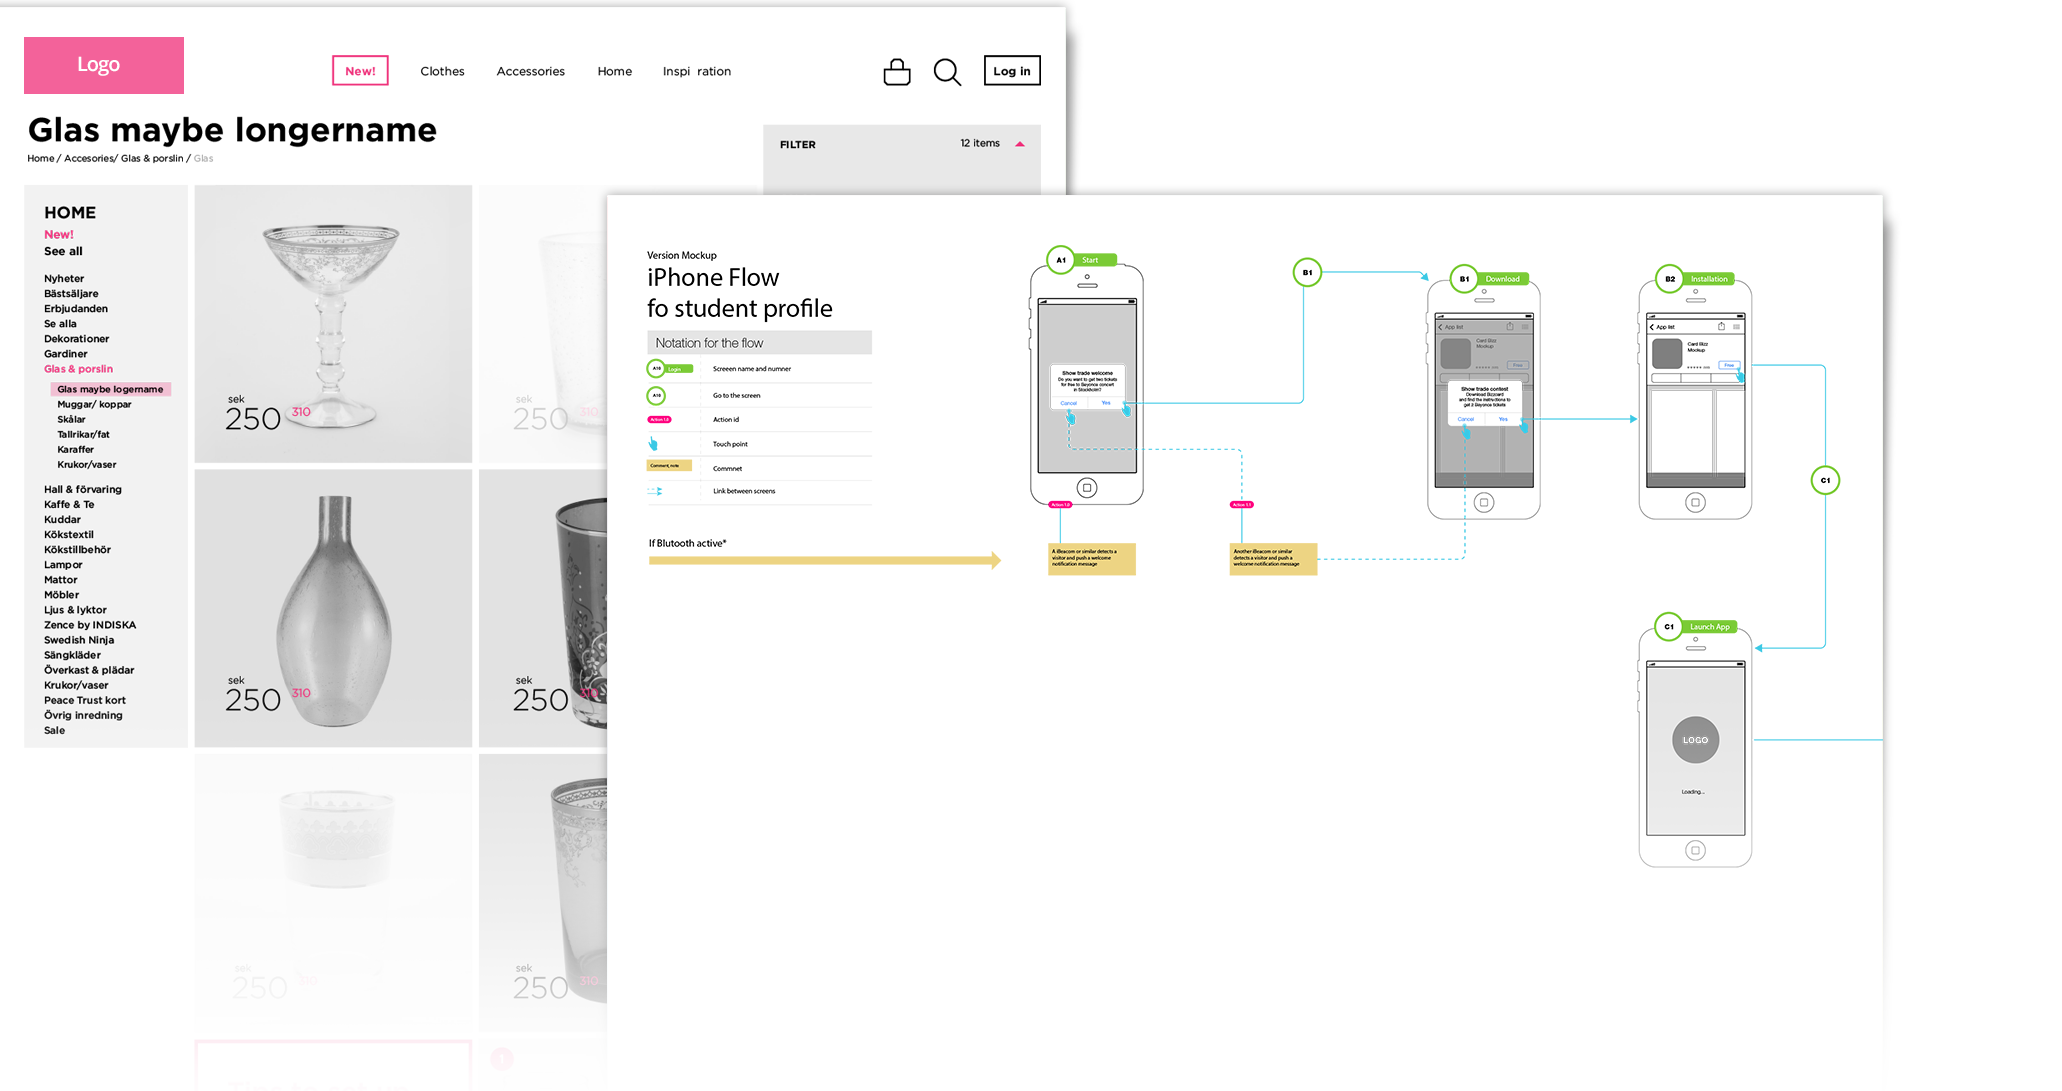
Task: Click the C1 Launch App marker
Action: 1696,627
